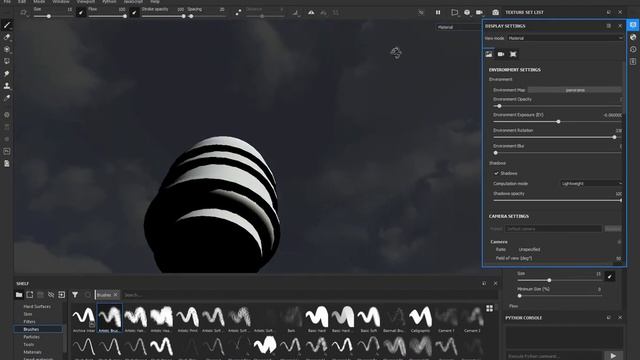Toggle flow pen pressure button in top toolbar
640x360 pixels.
134,13
